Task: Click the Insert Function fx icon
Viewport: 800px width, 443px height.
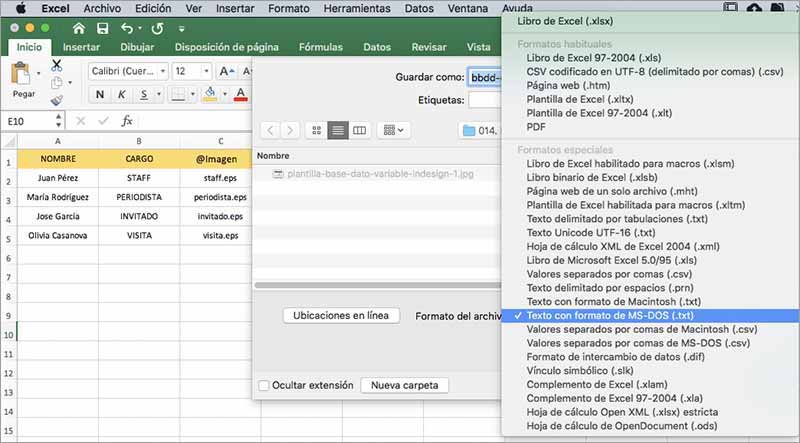Action: pos(127,121)
